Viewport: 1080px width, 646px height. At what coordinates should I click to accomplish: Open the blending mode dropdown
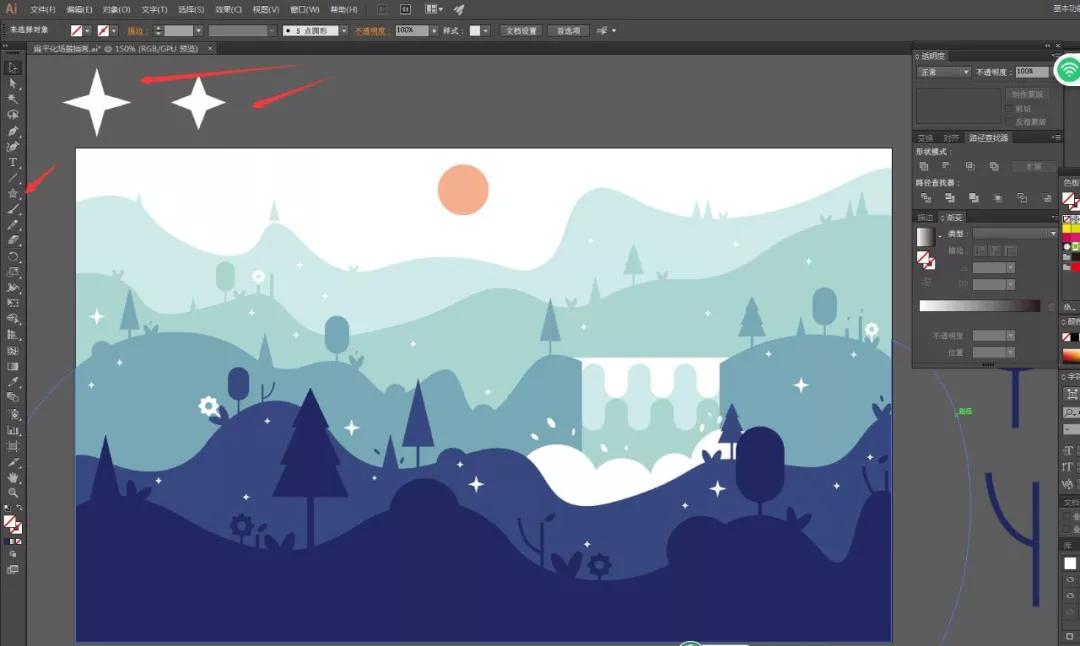coord(944,72)
